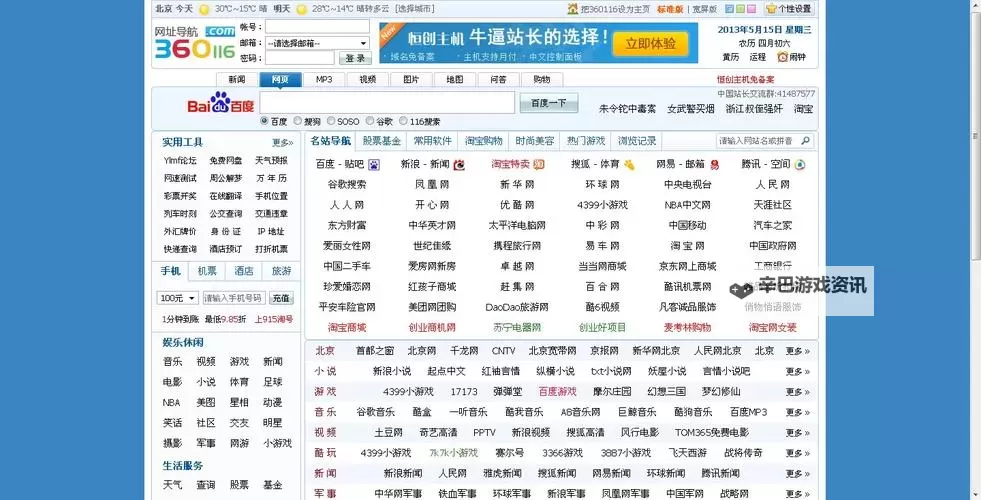
Task: Click the 密码 password input field
Action: point(300,58)
